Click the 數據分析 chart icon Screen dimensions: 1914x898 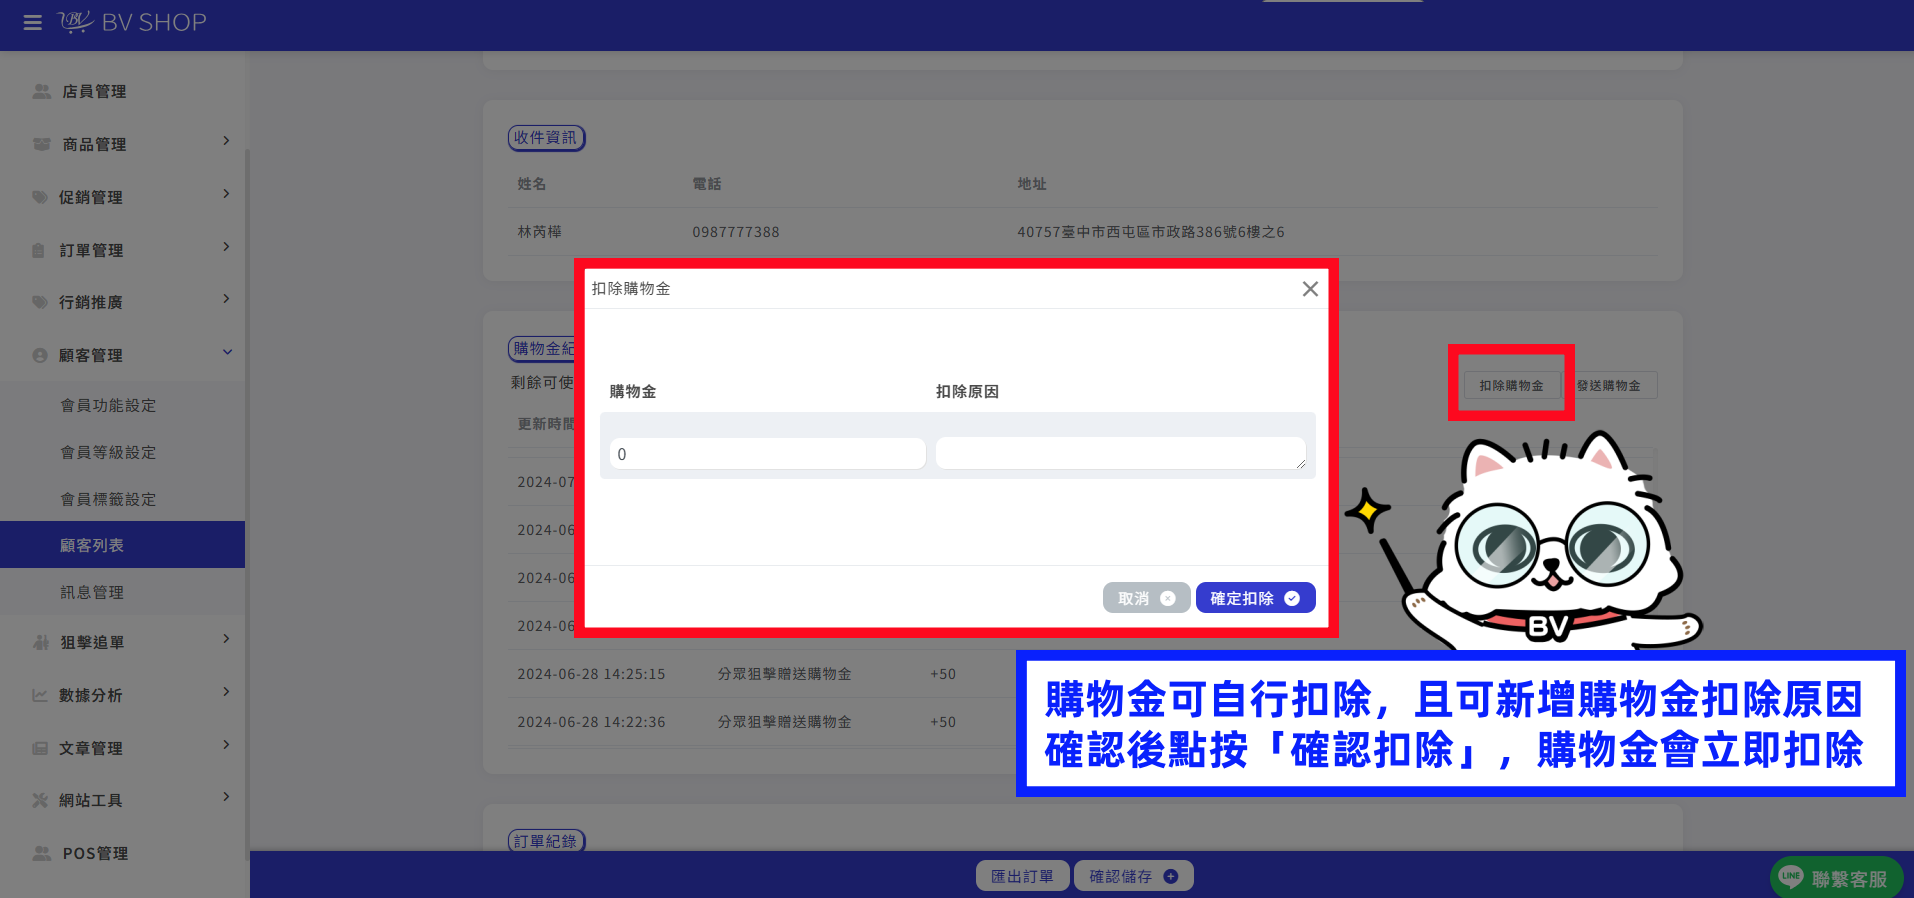click(40, 695)
